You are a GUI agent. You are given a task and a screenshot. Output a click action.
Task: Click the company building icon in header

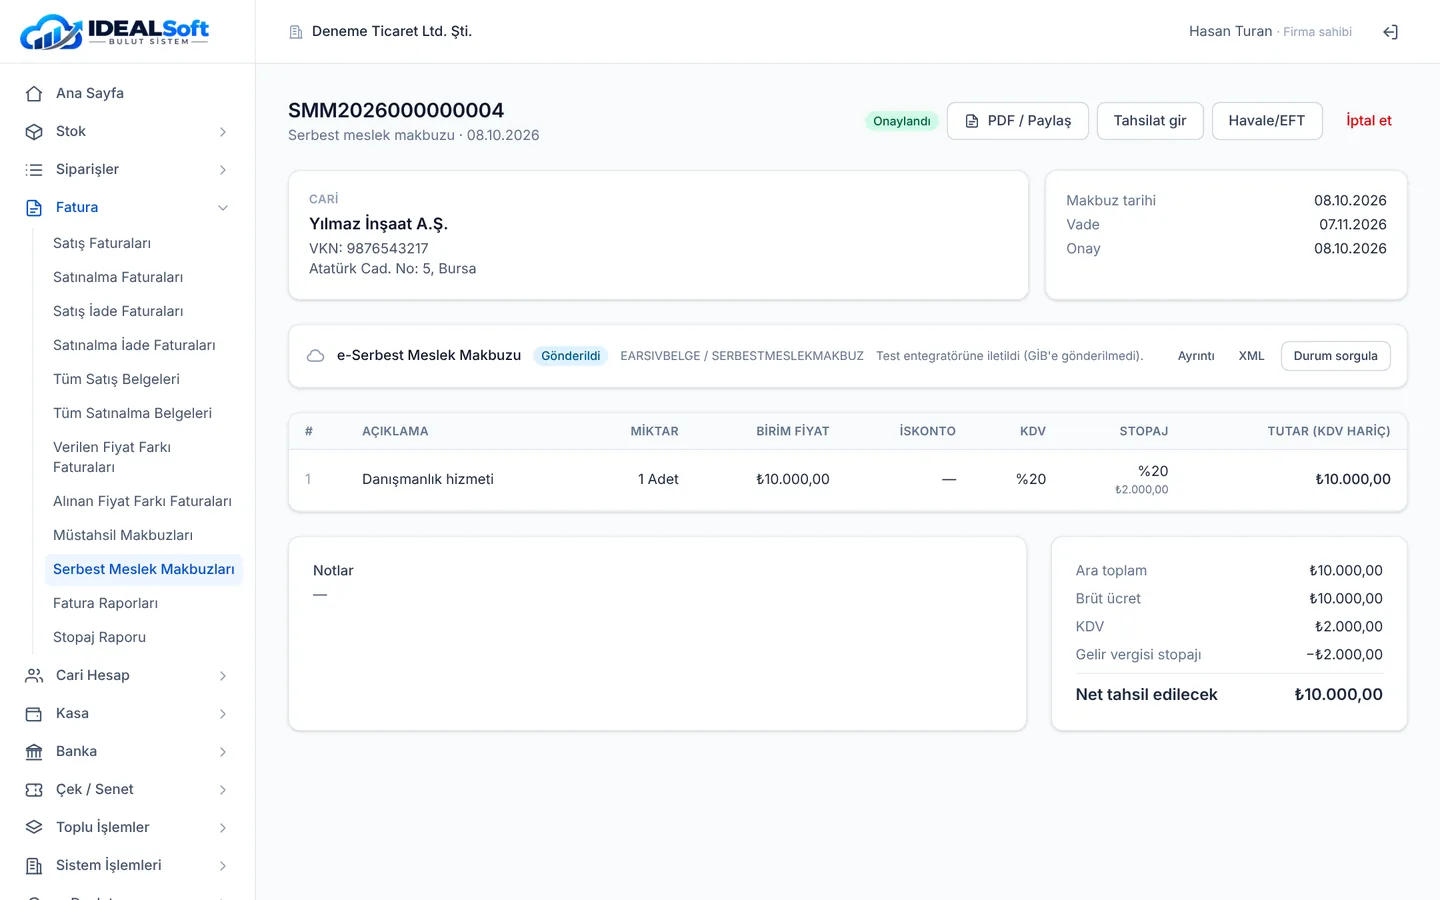click(x=296, y=32)
